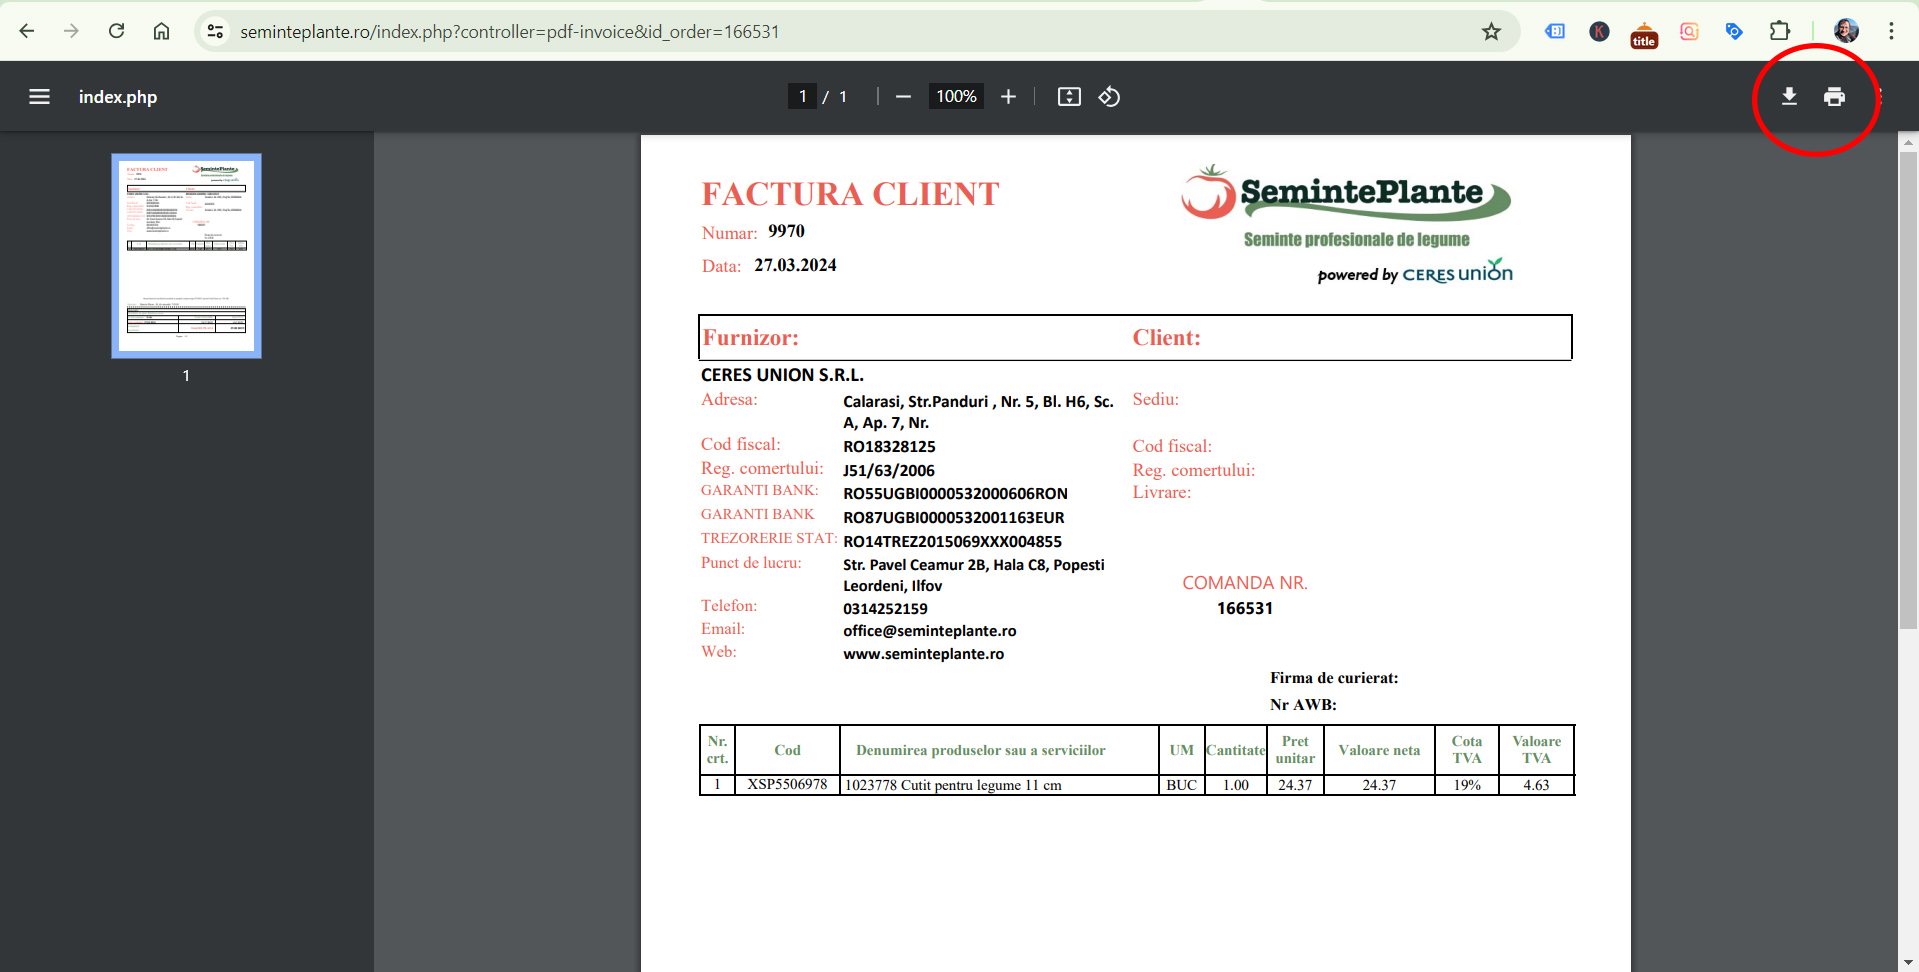Image resolution: width=1919 pixels, height=972 pixels.
Task: Click the index.php document title
Action: click(118, 97)
